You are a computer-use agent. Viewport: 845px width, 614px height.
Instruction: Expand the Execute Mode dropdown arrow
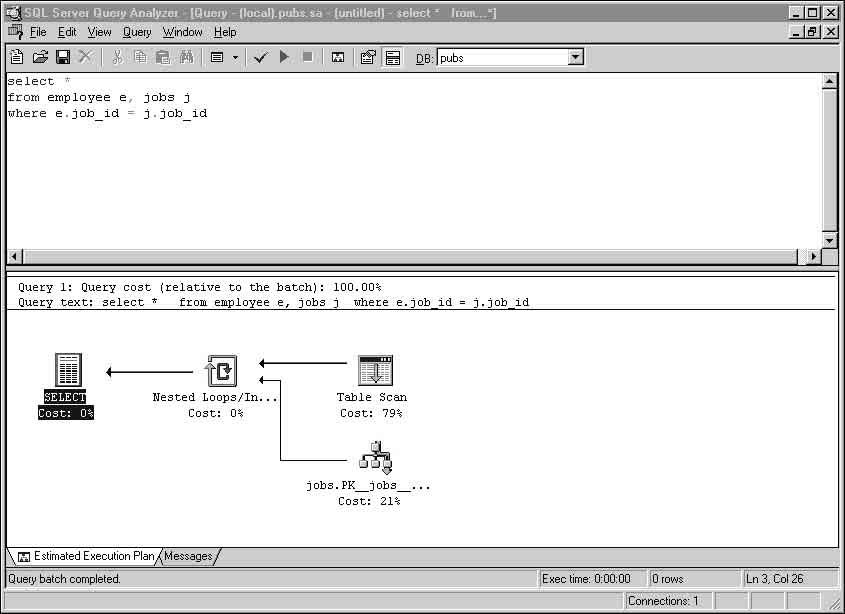235,57
